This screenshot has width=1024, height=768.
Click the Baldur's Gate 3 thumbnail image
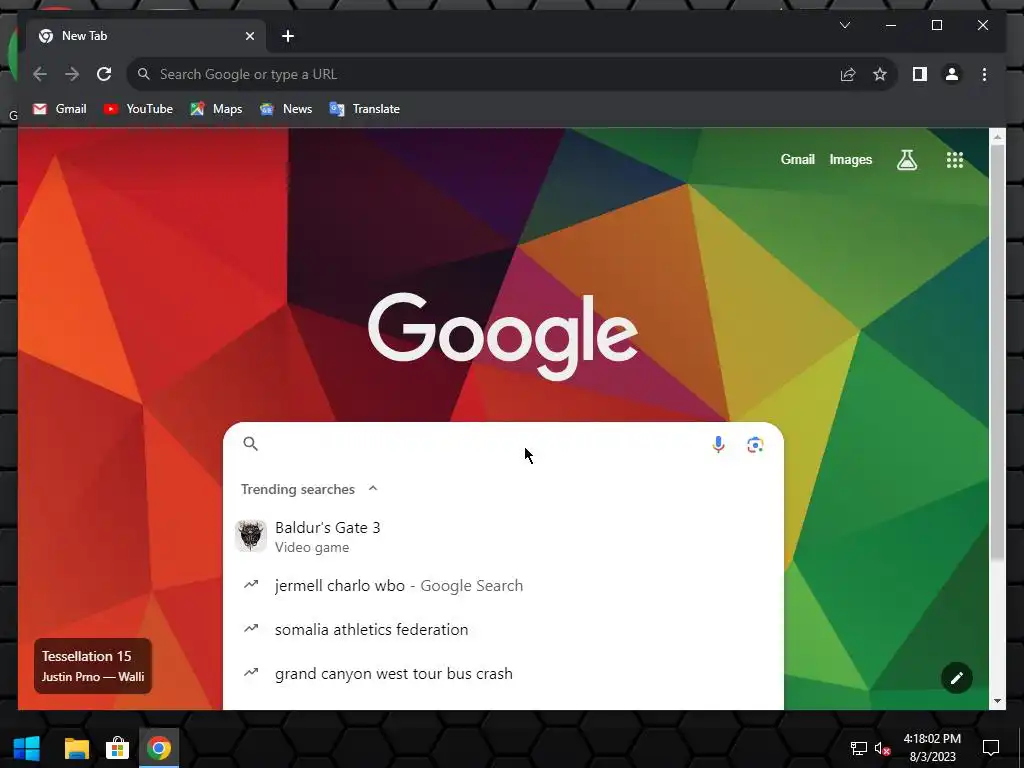coord(251,536)
